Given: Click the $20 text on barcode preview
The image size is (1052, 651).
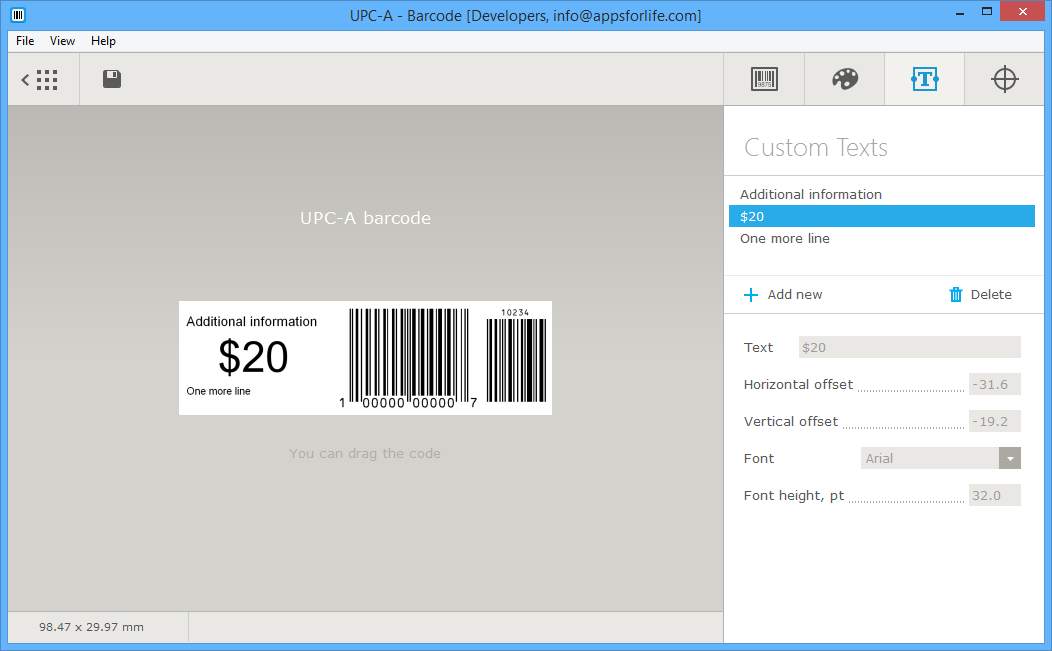Looking at the screenshot, I should click(x=253, y=356).
